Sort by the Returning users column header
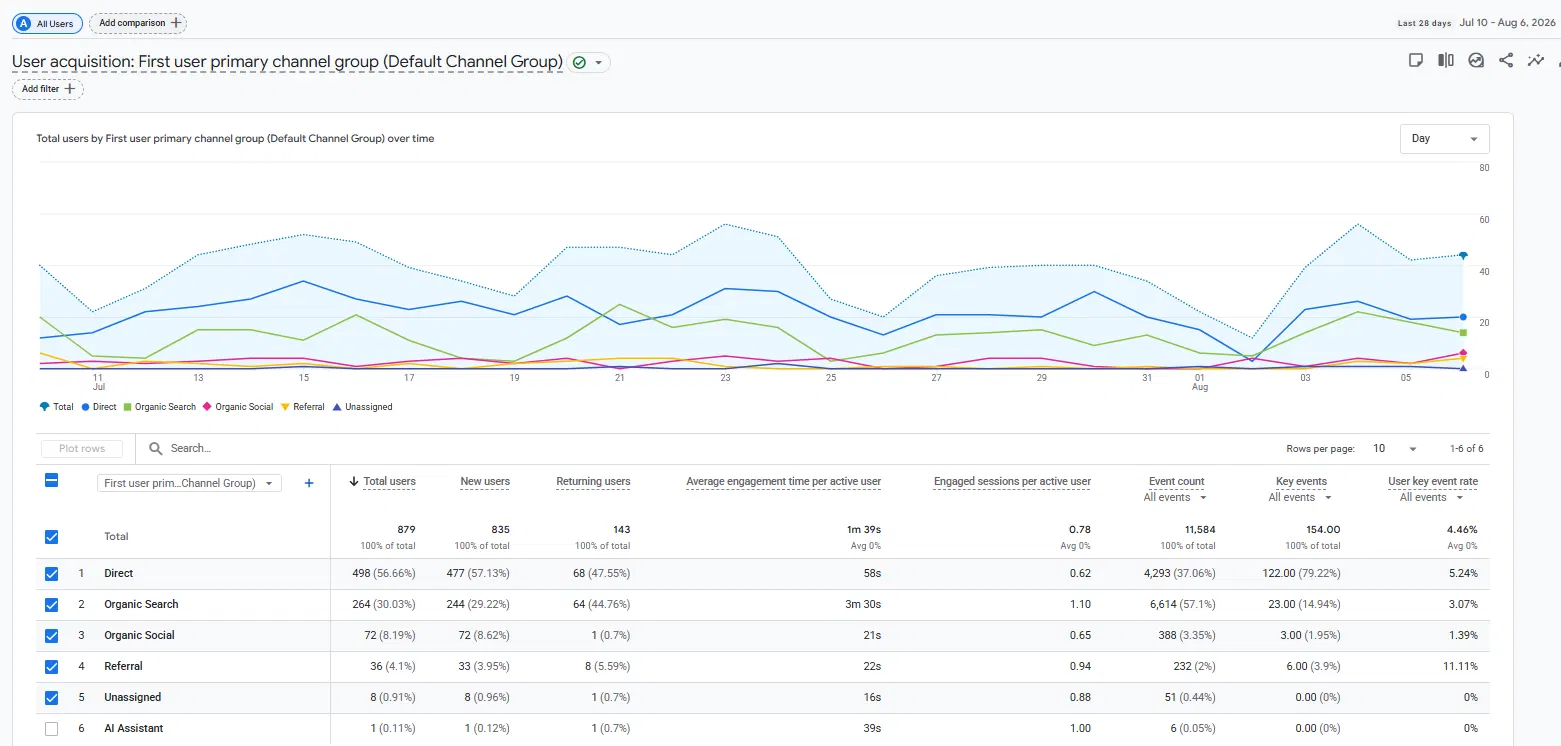Viewport: 1561px width, 746px height. click(593, 481)
